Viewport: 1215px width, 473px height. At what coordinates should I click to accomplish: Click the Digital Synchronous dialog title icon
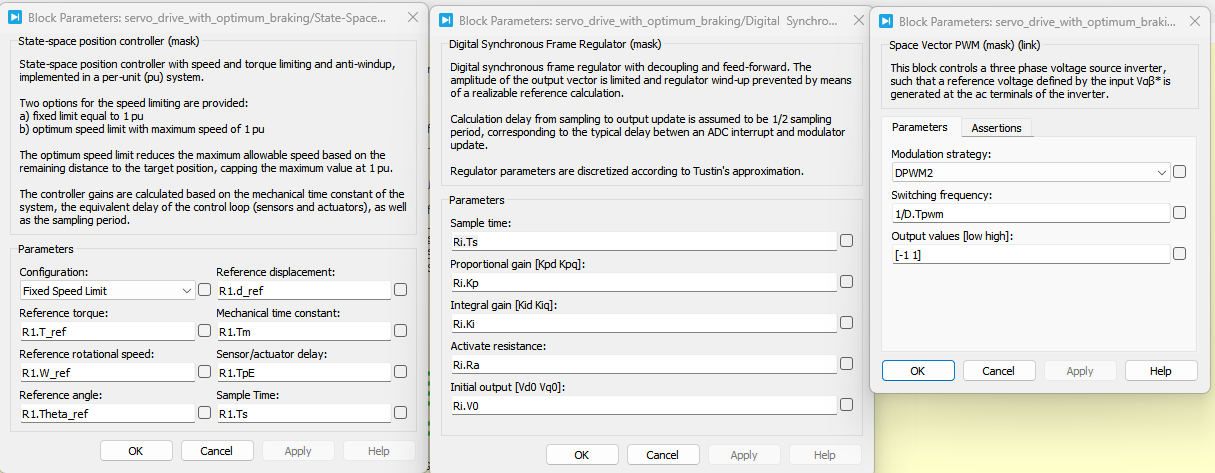[447, 19]
